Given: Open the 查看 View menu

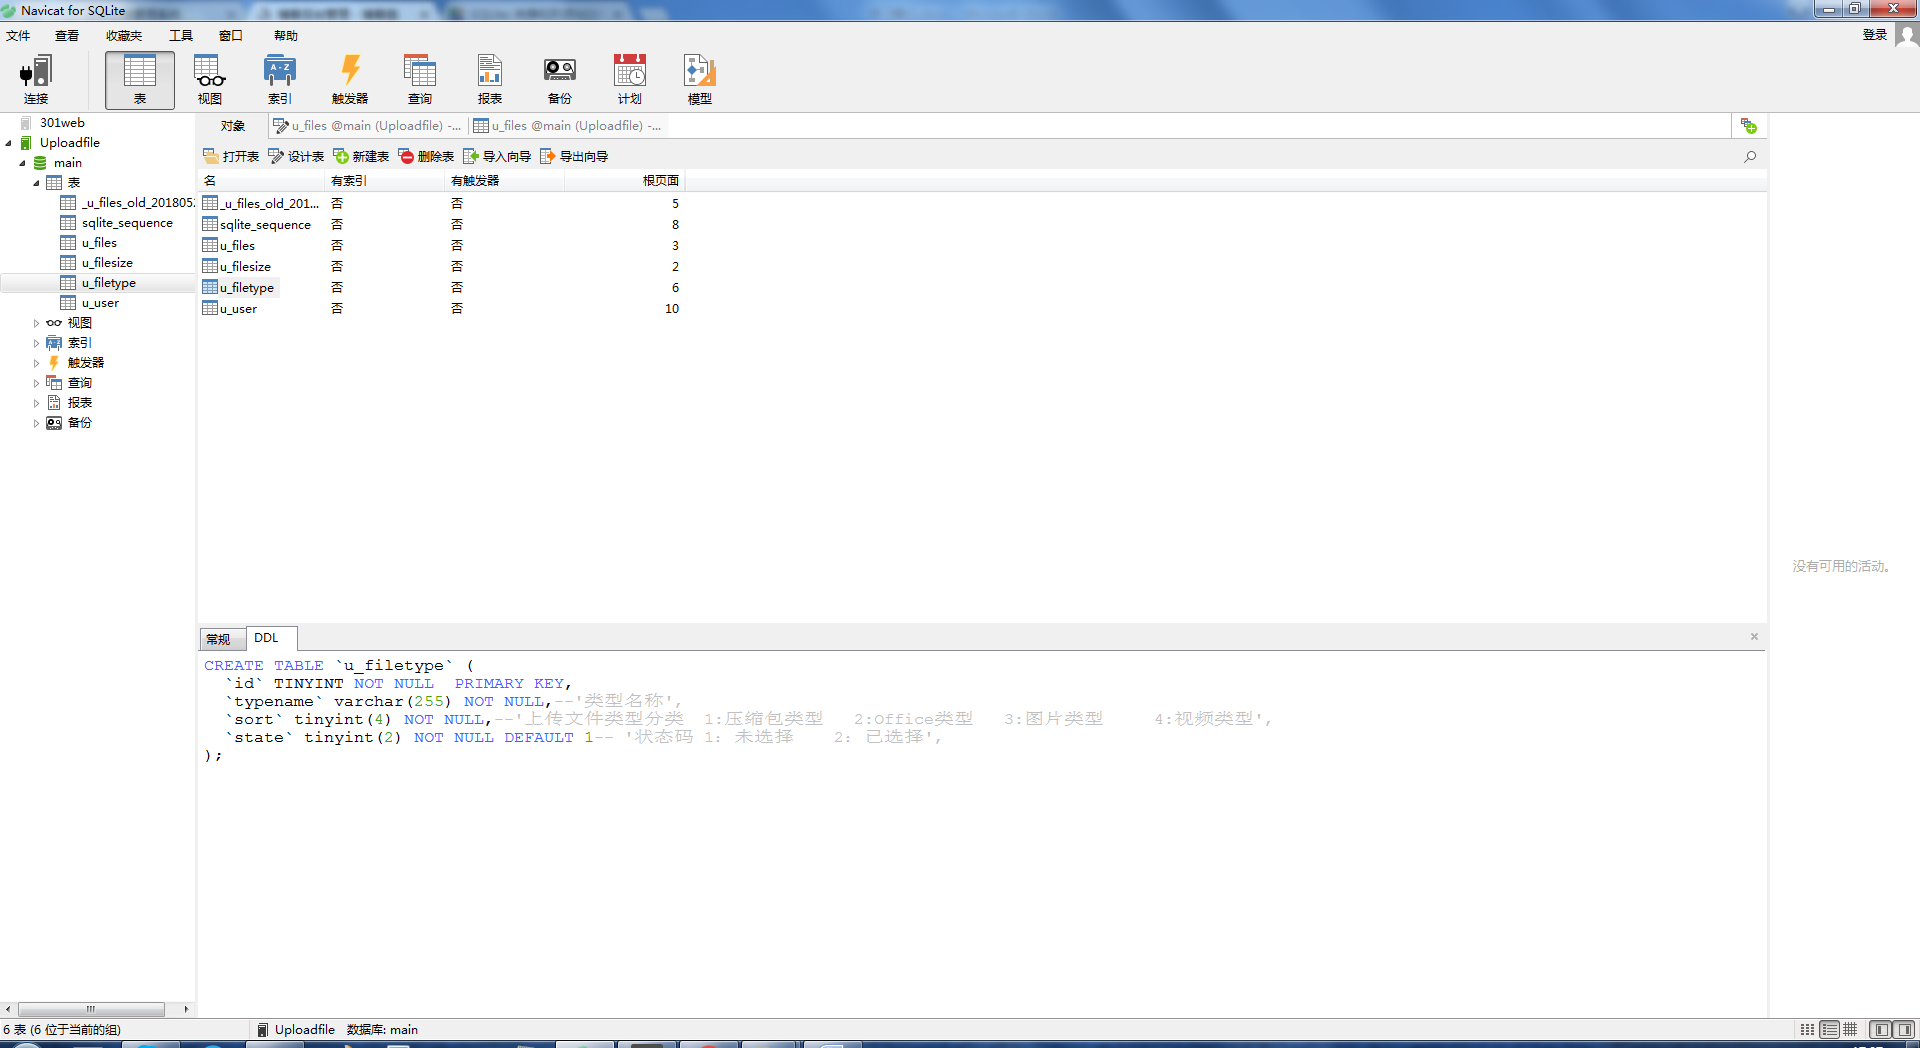Looking at the screenshot, I should 67,36.
